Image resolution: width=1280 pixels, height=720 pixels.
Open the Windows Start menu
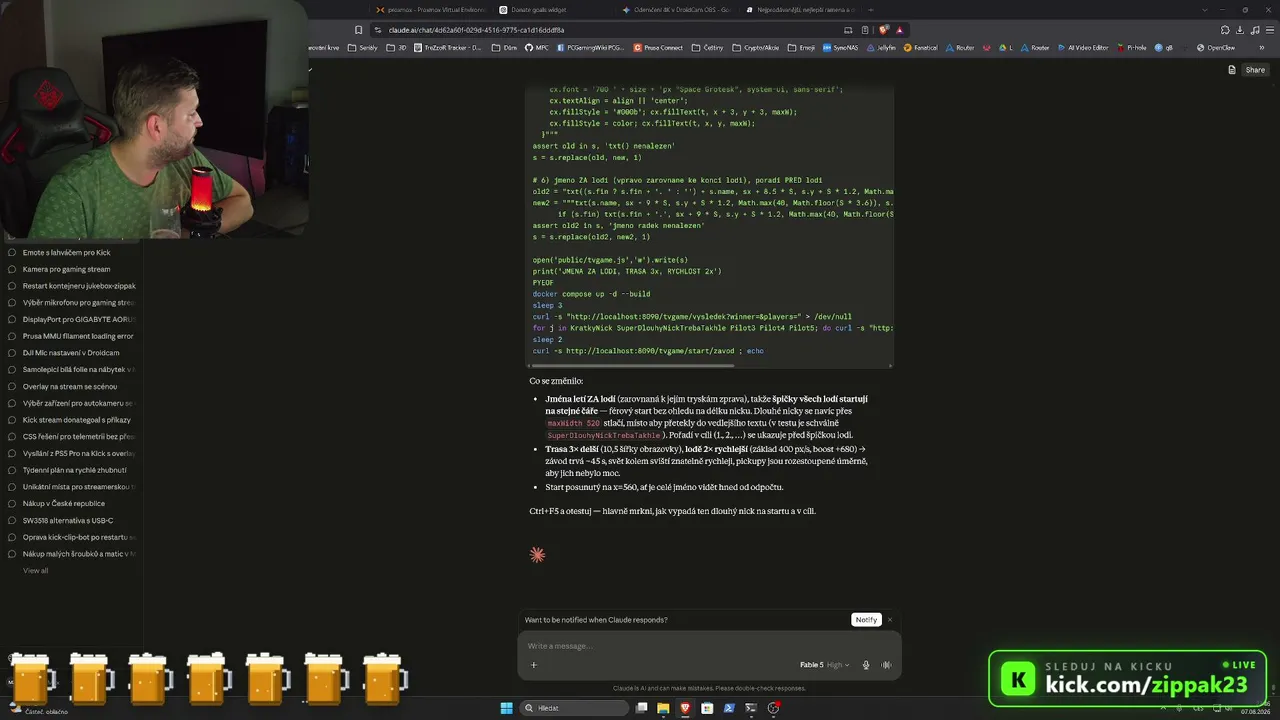506,708
